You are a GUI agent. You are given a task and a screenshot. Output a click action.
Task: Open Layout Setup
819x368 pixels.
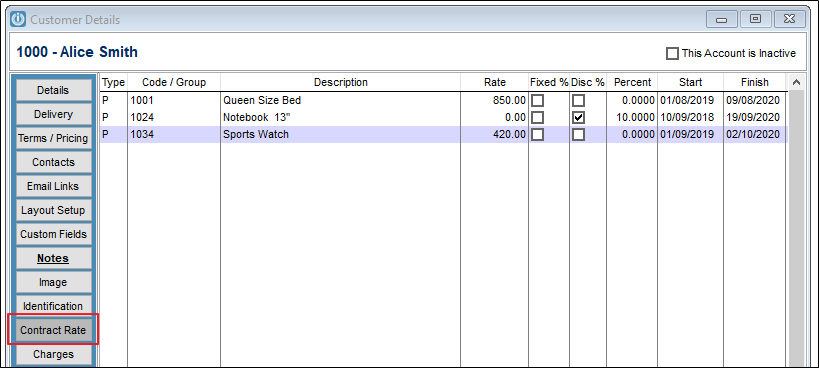[53, 210]
